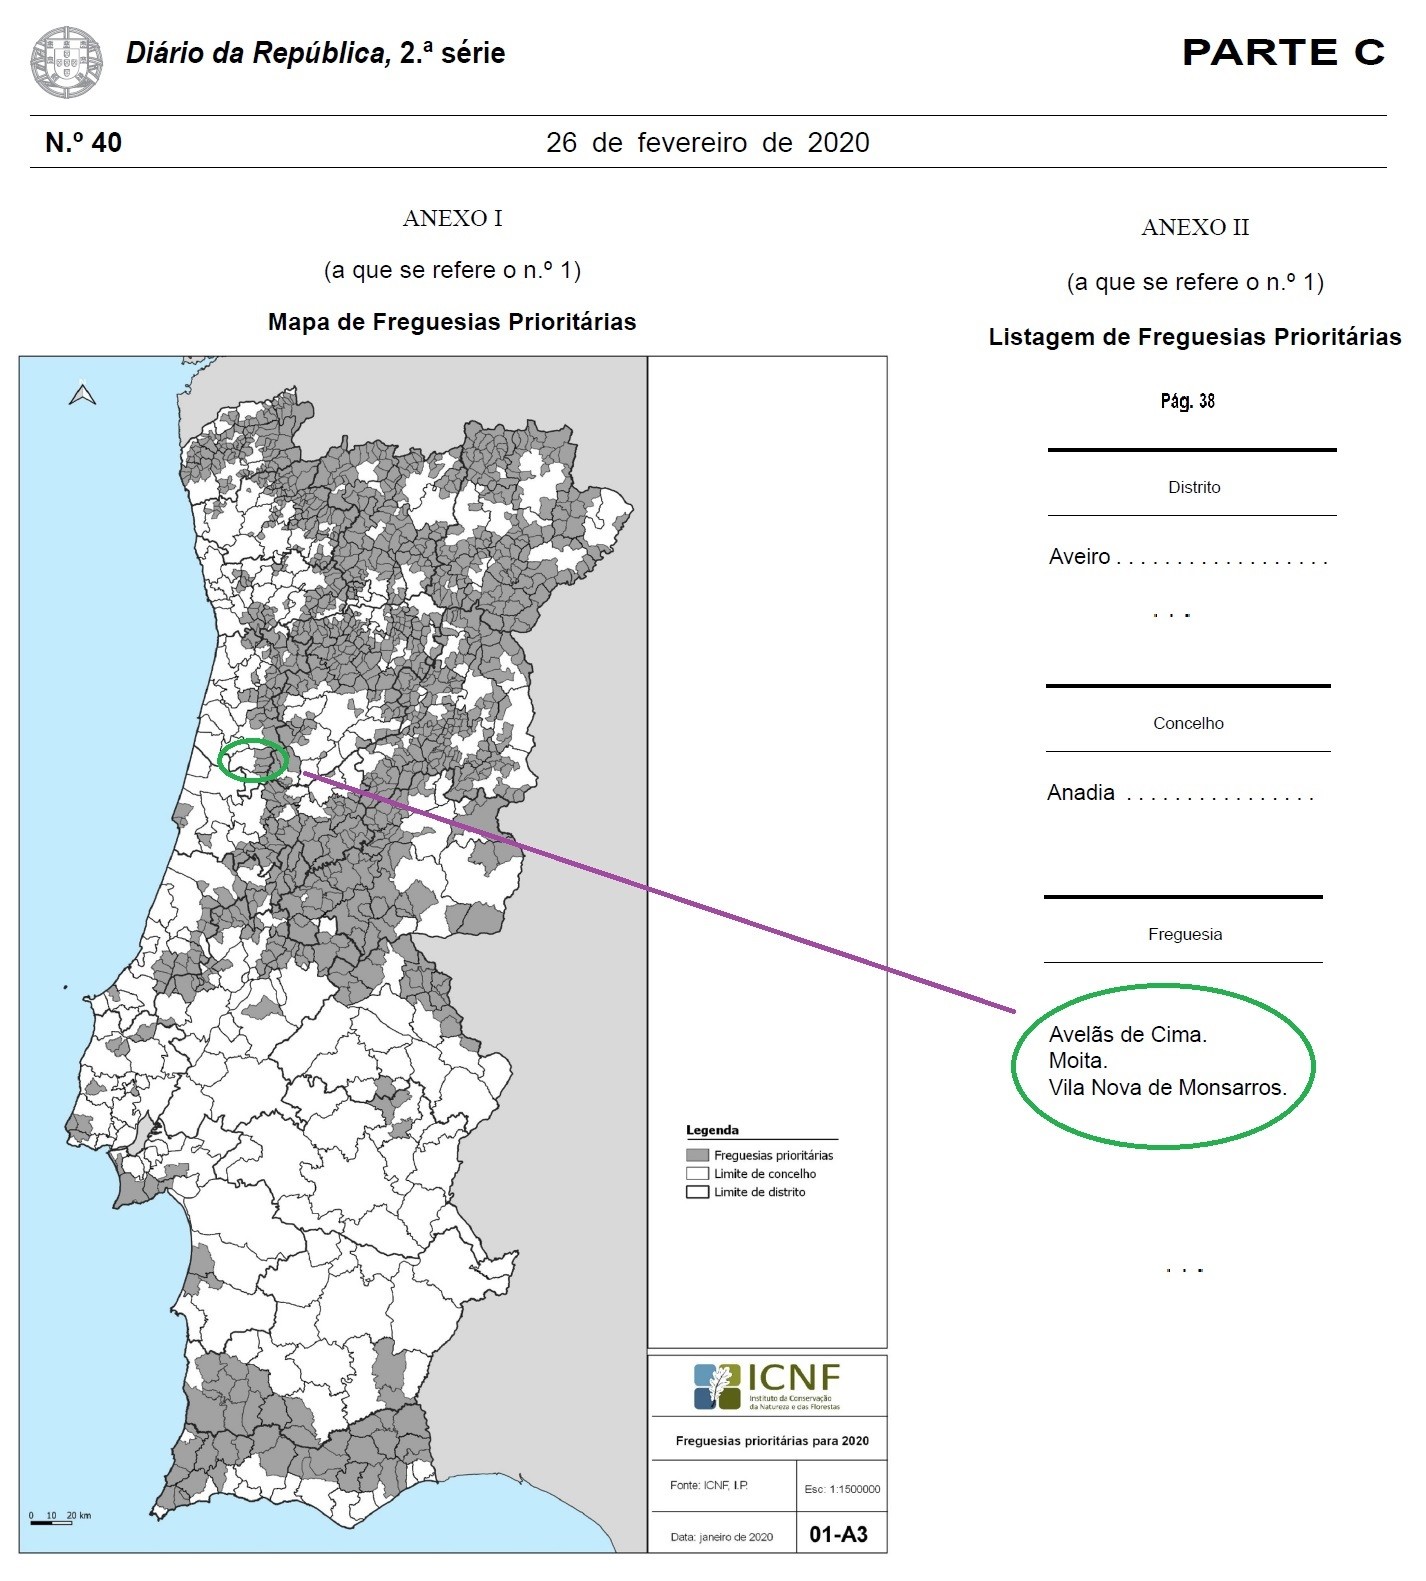Viewport: 1426px width, 1581px height.
Task: Click the 01-A3 sheet code box
Action: click(x=838, y=1534)
